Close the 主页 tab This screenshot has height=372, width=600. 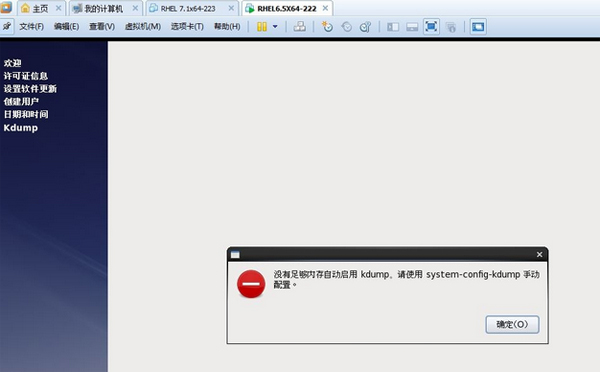[58, 8]
